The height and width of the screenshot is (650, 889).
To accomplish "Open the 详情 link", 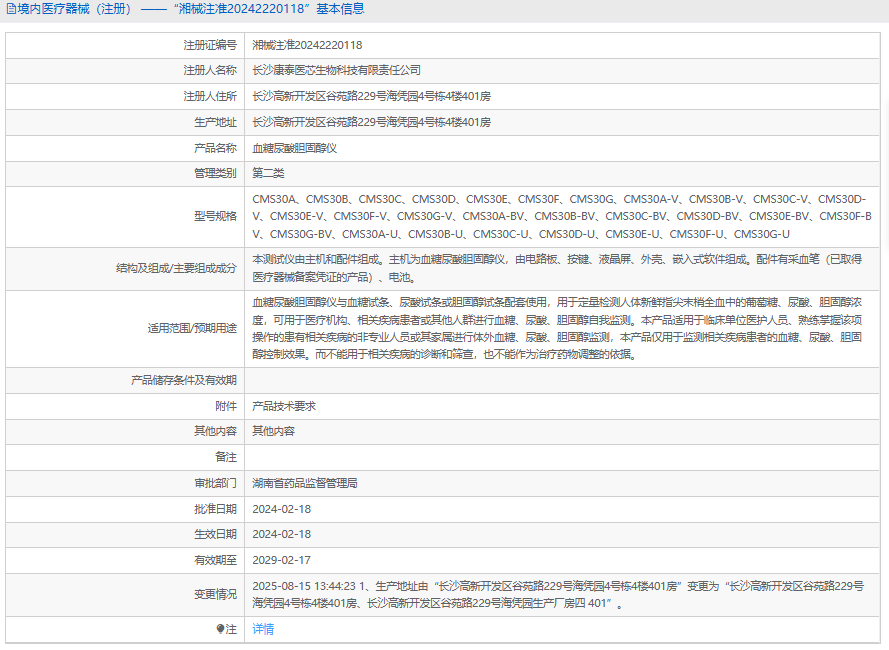I will [263, 629].
